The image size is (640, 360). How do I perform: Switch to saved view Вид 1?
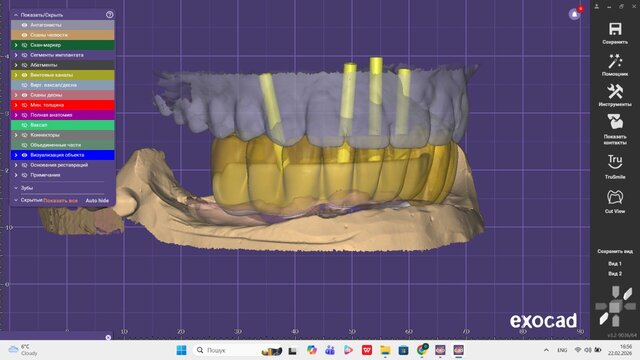tap(615, 264)
